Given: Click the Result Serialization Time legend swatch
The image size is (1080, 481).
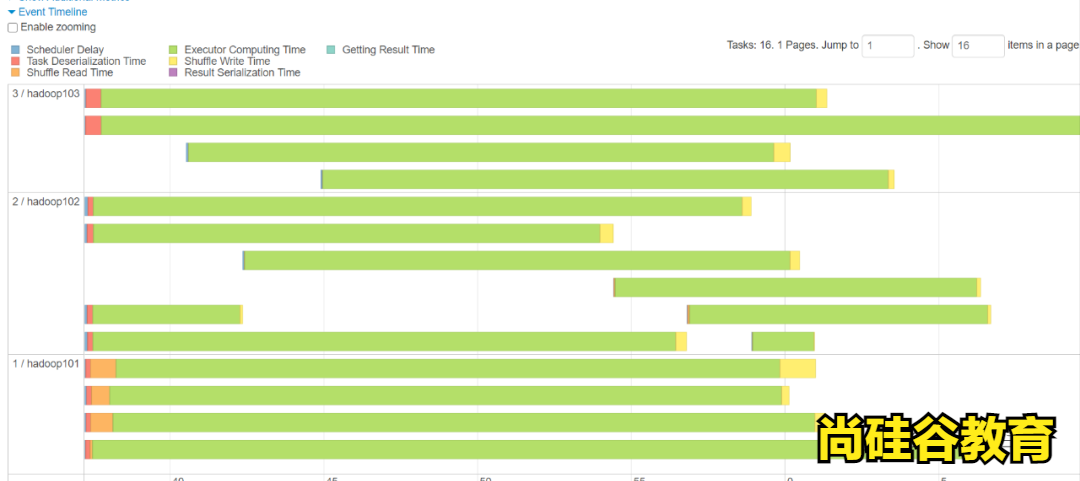Looking at the screenshot, I should point(173,72).
